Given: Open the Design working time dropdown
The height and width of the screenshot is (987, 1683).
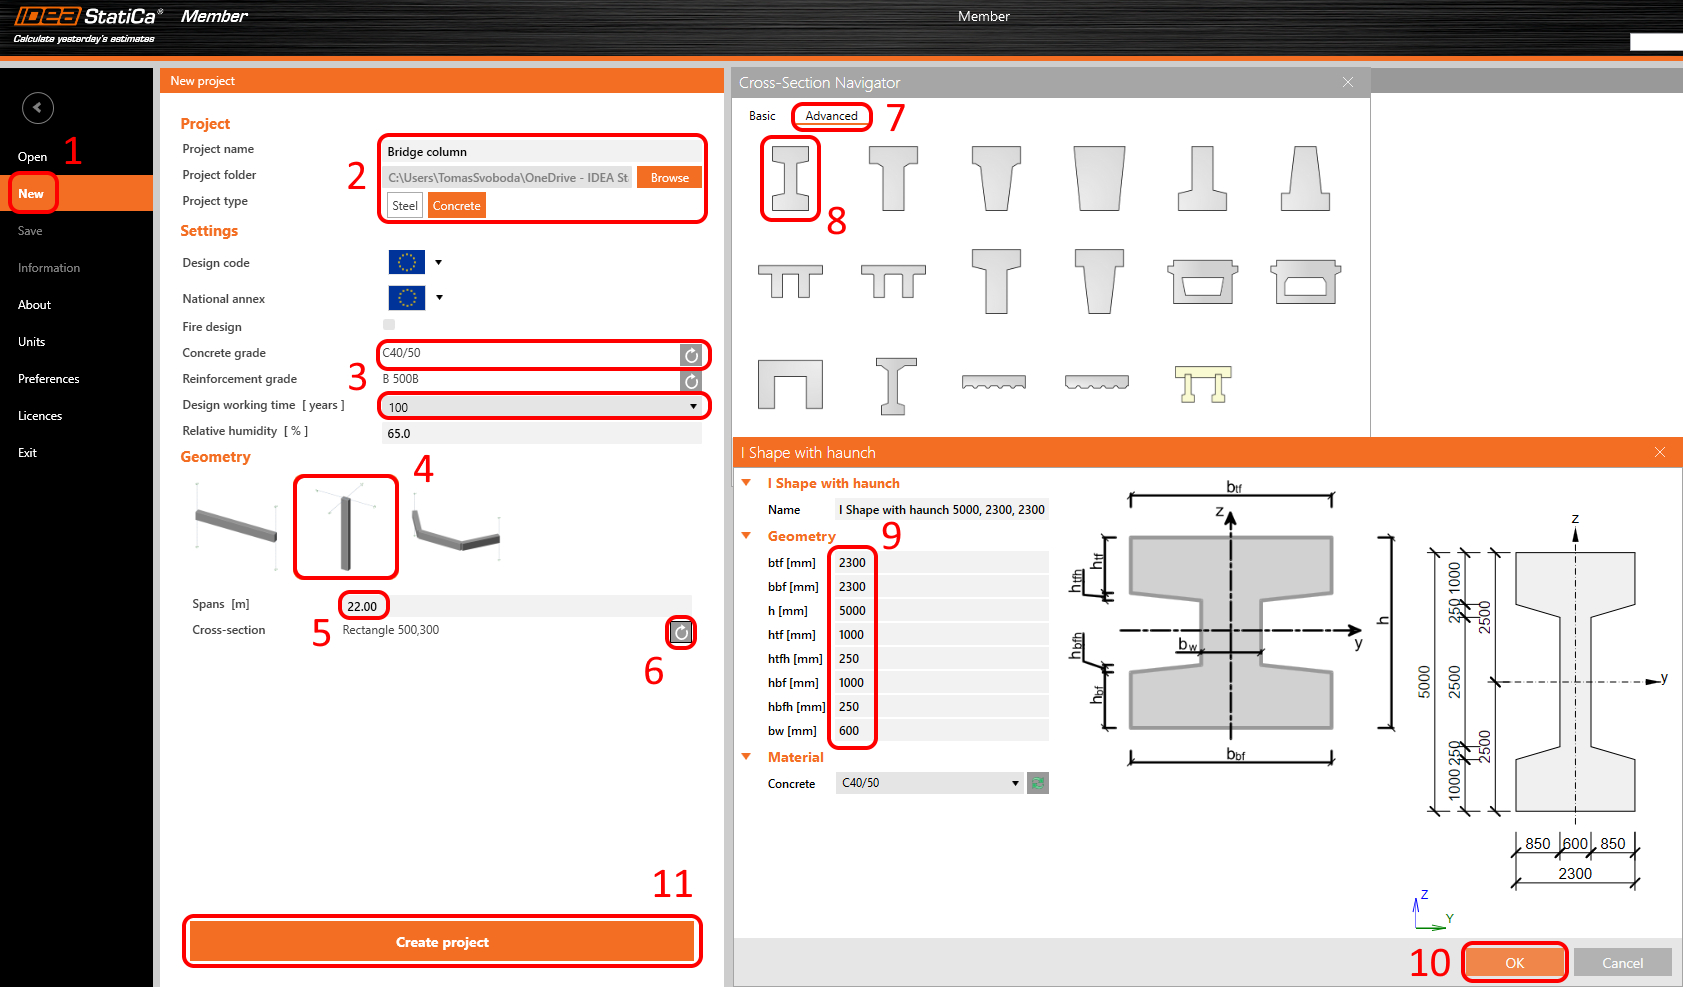Looking at the screenshot, I should 693,407.
